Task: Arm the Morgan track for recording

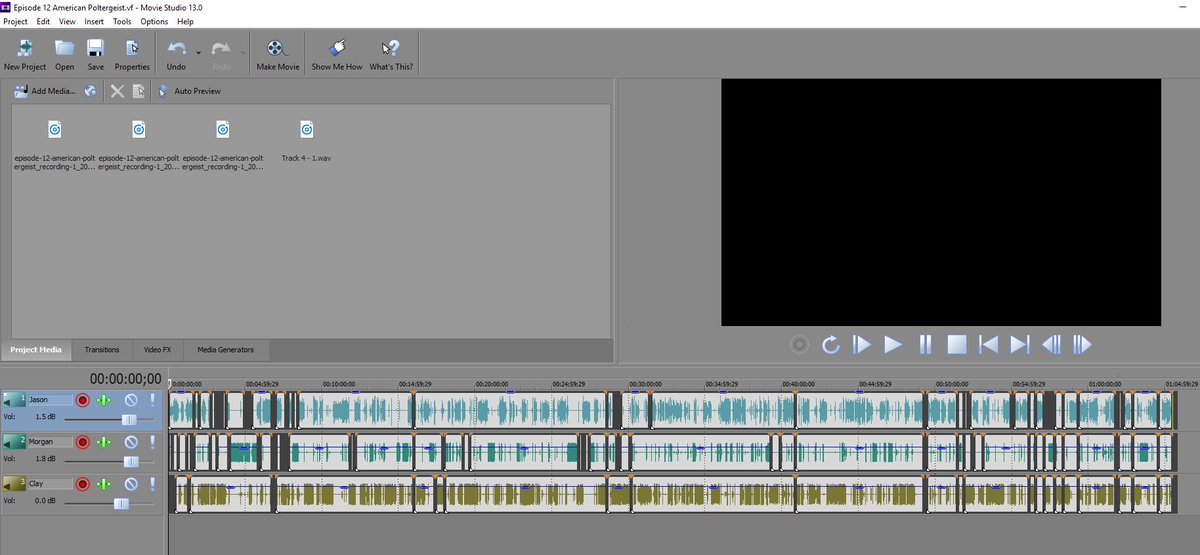Action: (x=82, y=441)
